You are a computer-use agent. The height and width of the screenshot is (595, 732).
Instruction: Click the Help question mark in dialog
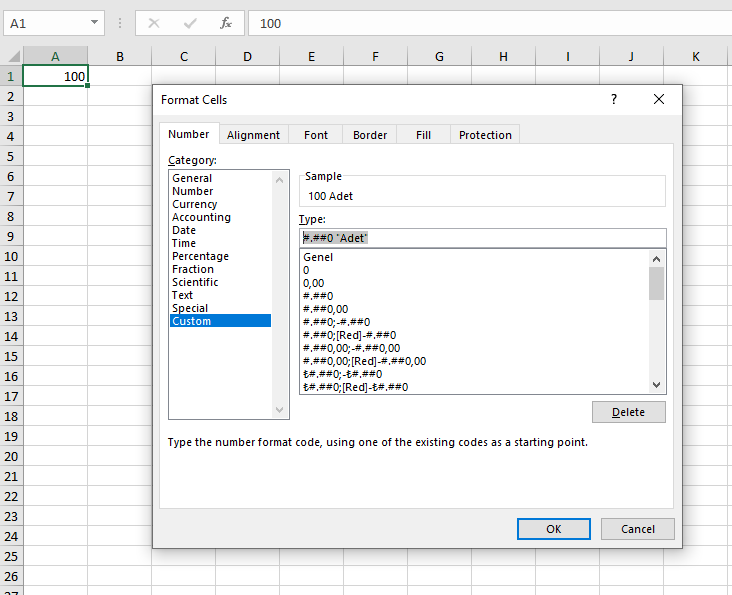pyautogui.click(x=614, y=99)
